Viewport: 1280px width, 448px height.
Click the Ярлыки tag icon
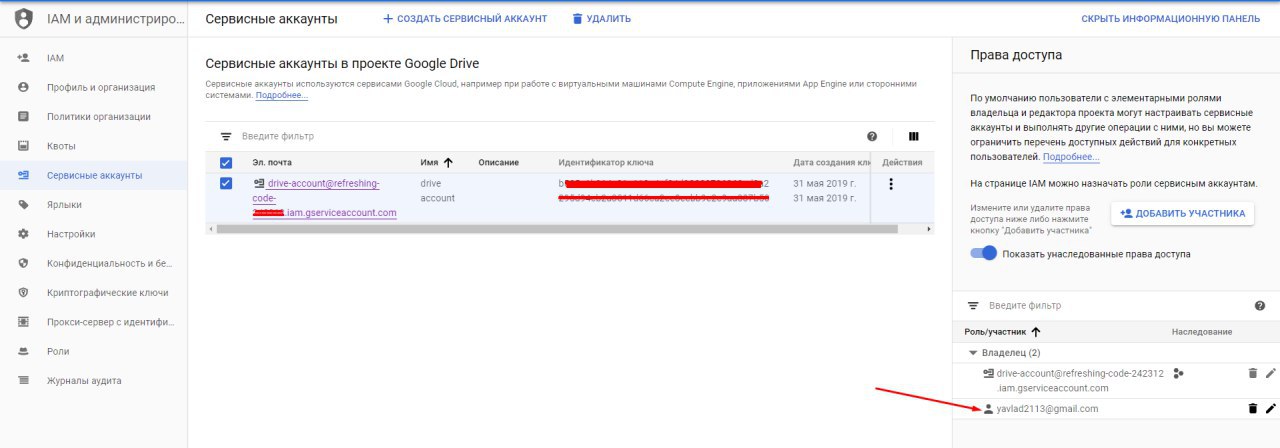(23, 204)
